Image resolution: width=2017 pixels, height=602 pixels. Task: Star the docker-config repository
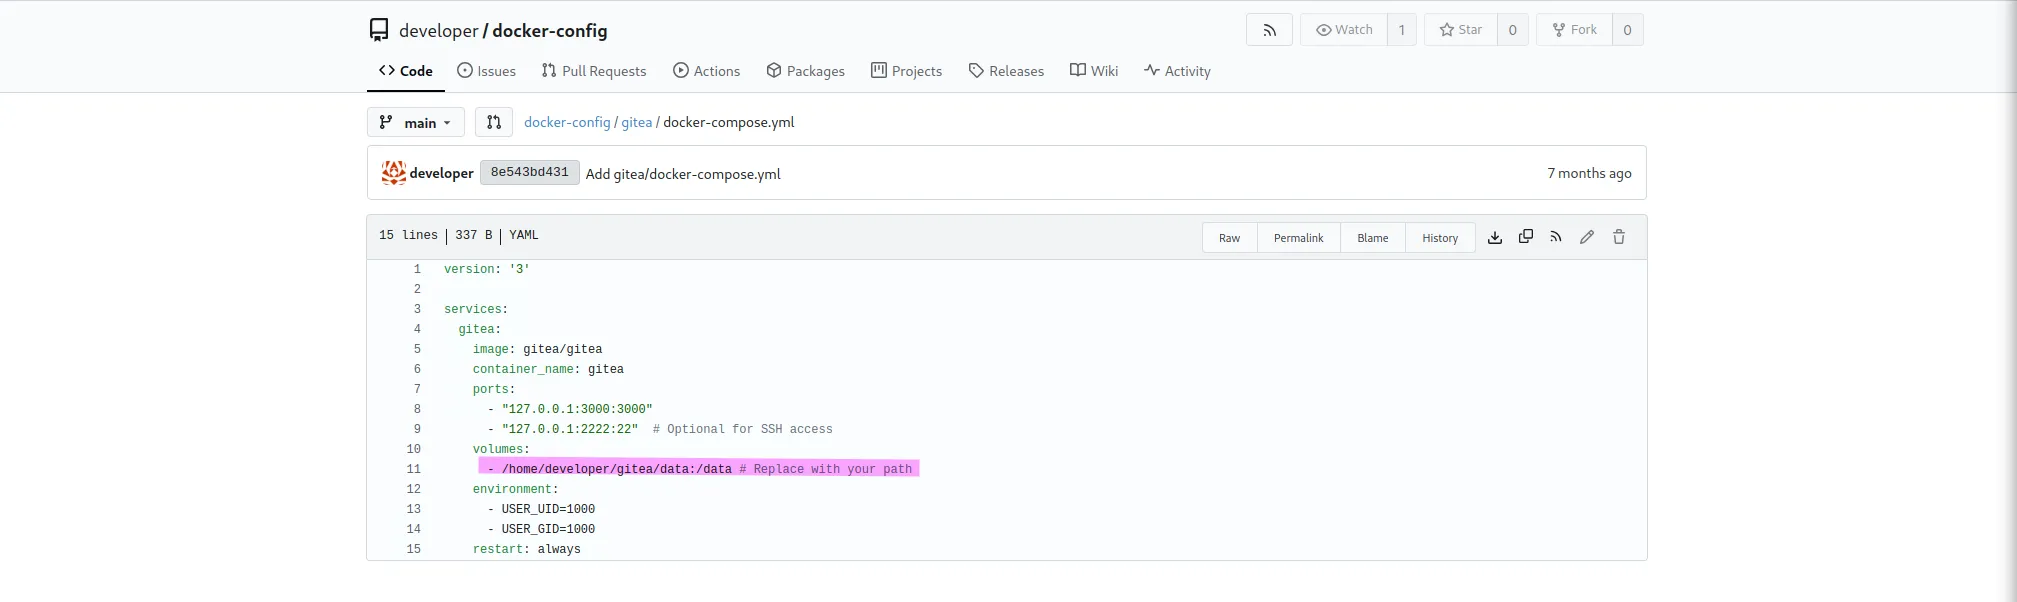coord(1460,30)
